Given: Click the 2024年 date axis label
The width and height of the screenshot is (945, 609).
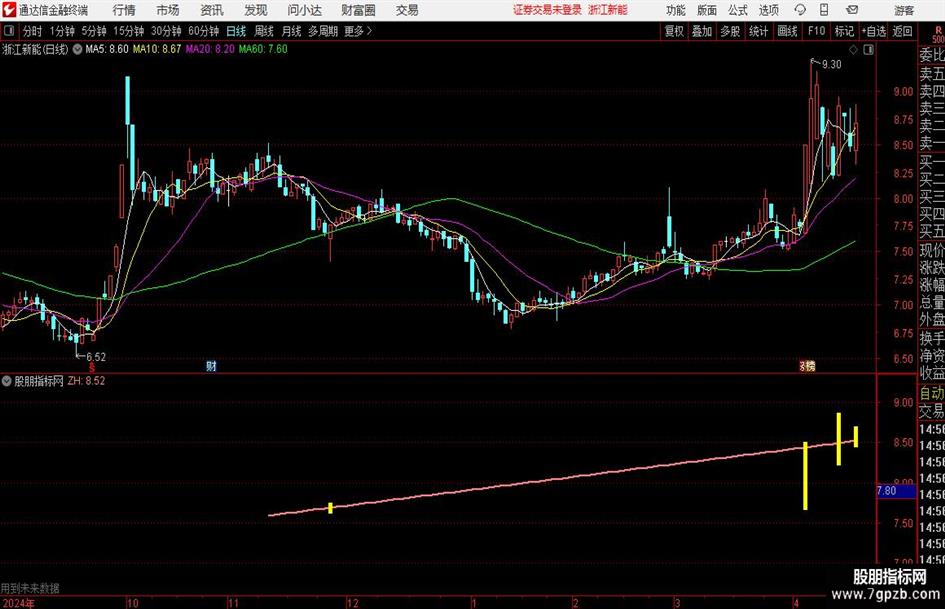Looking at the screenshot, I should tap(18, 603).
